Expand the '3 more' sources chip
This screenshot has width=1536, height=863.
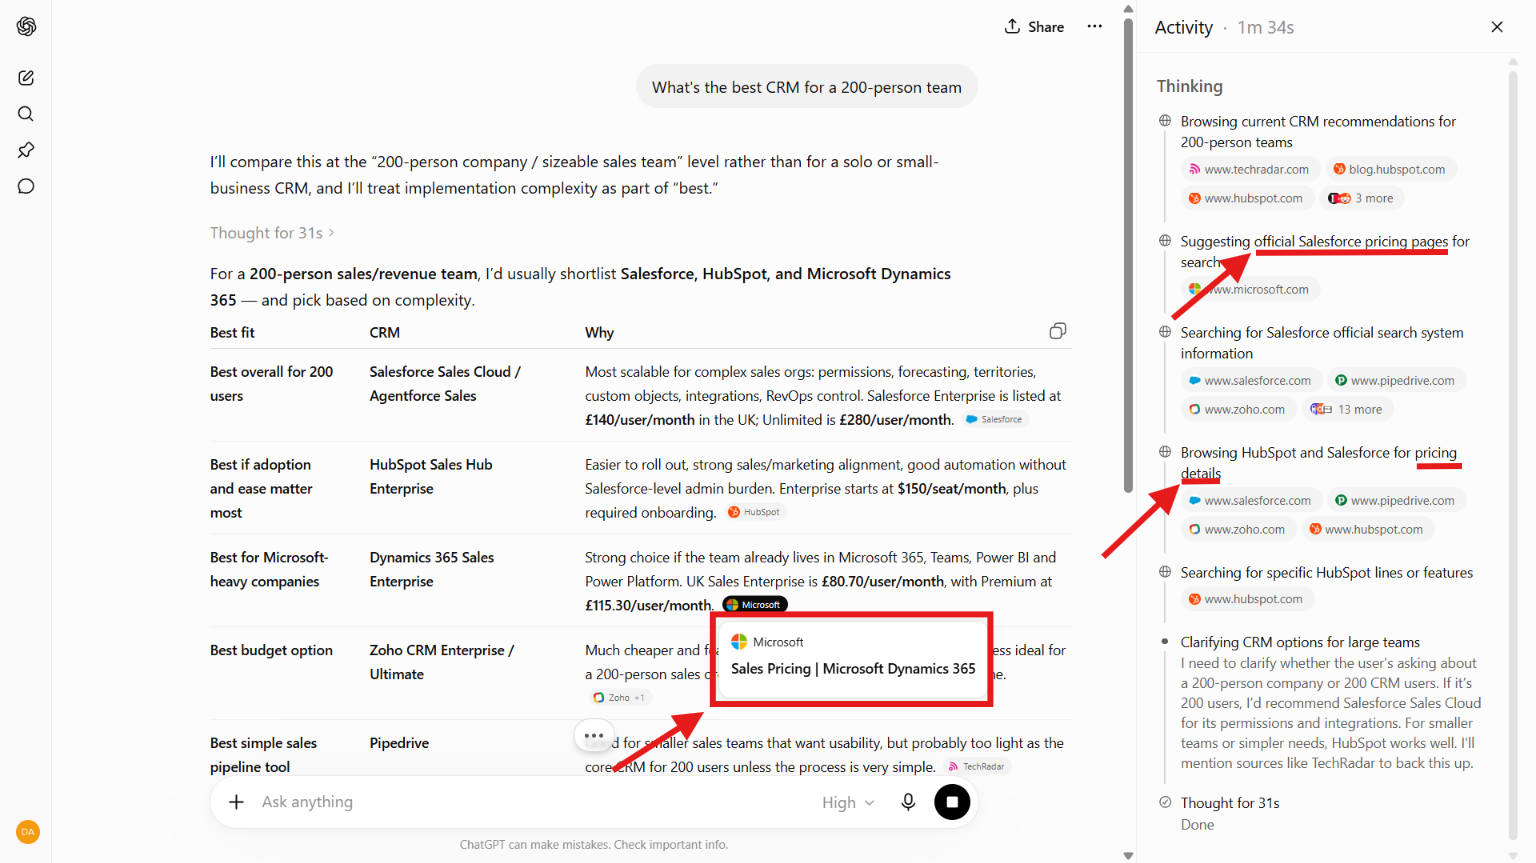click(x=1362, y=199)
